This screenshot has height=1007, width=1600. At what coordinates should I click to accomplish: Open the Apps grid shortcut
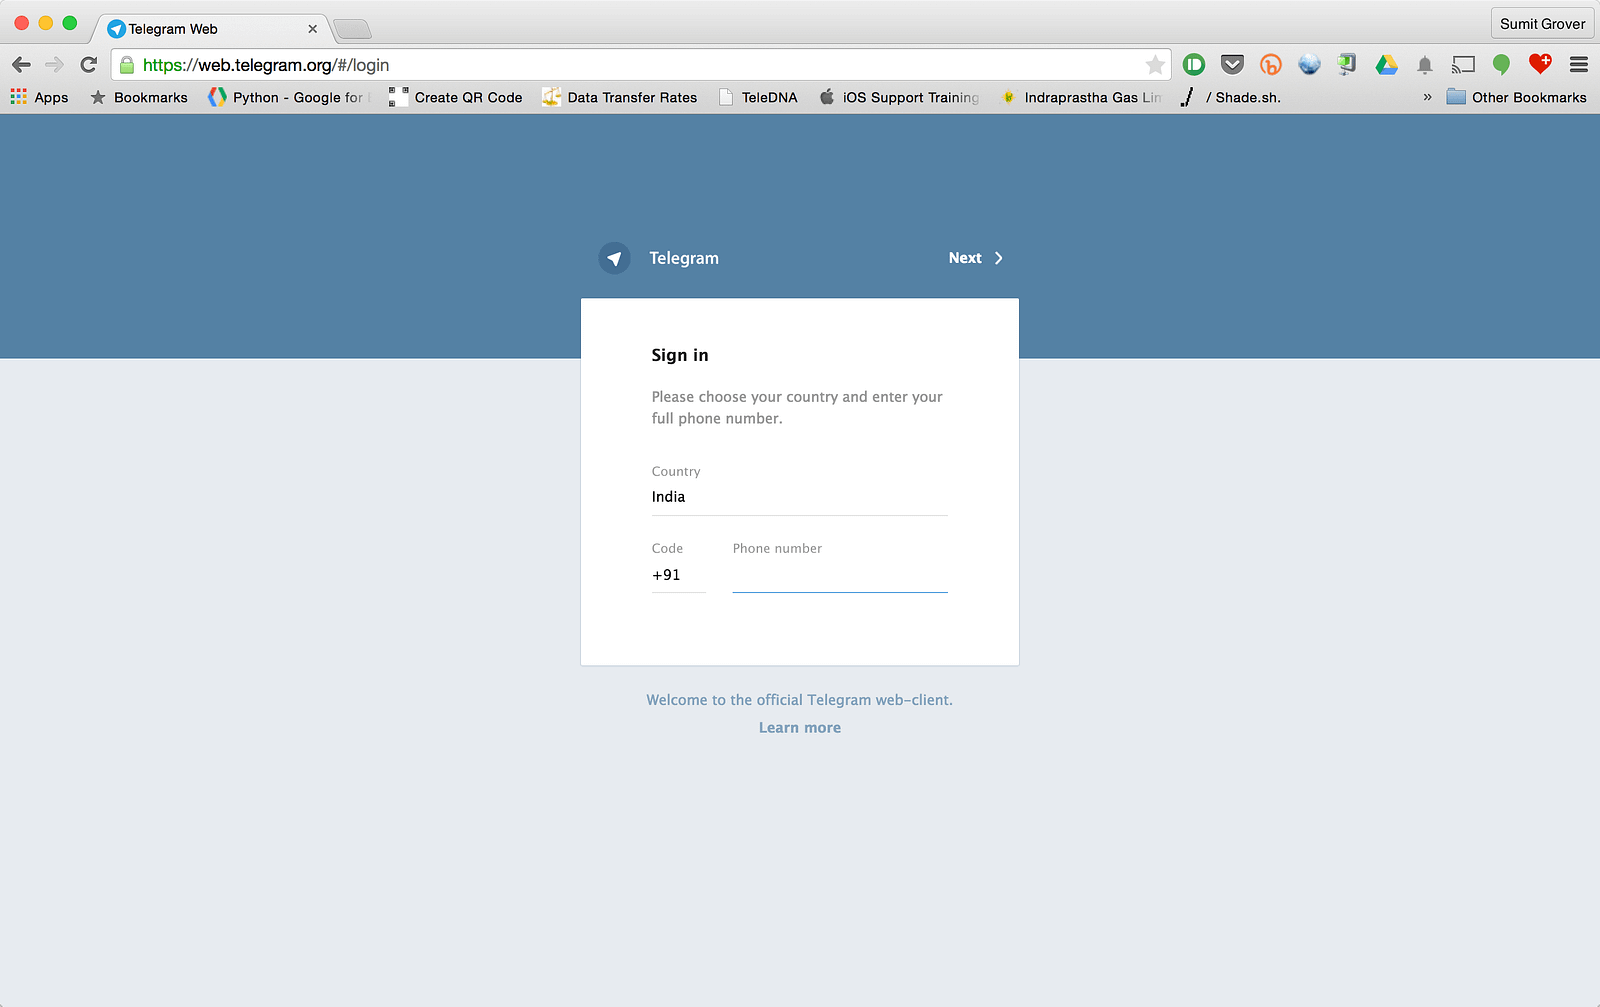[x=40, y=97]
